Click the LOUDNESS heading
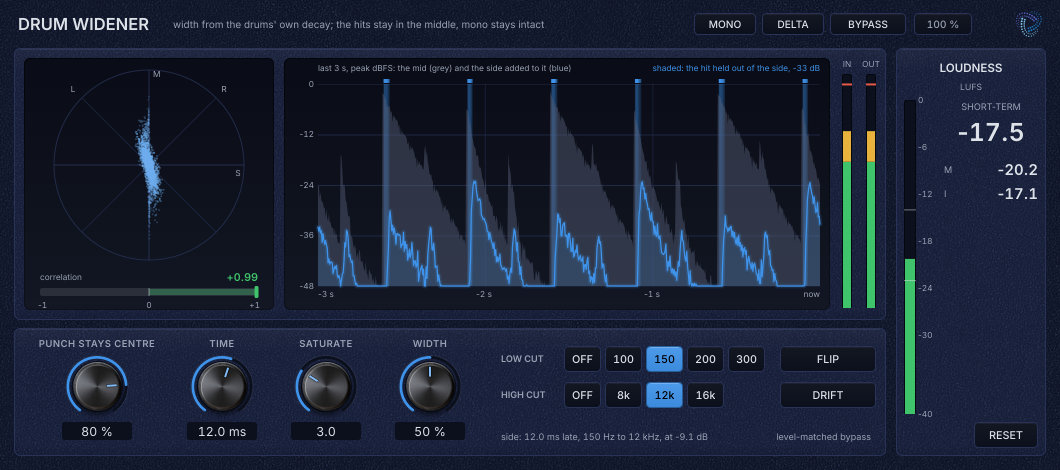This screenshot has width=1060, height=470. pos(971,68)
